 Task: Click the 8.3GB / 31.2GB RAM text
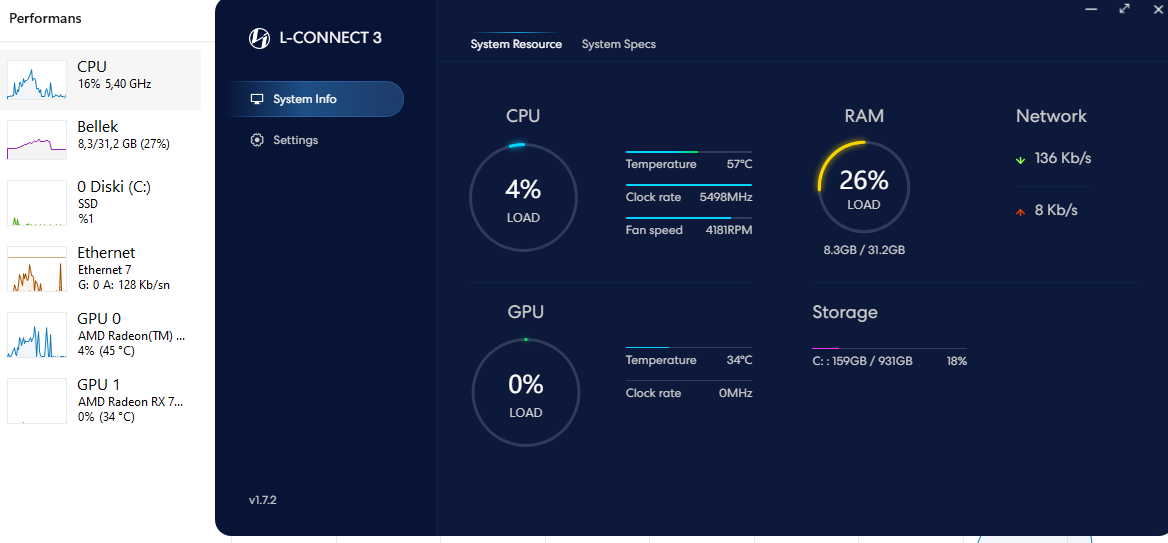tap(864, 250)
